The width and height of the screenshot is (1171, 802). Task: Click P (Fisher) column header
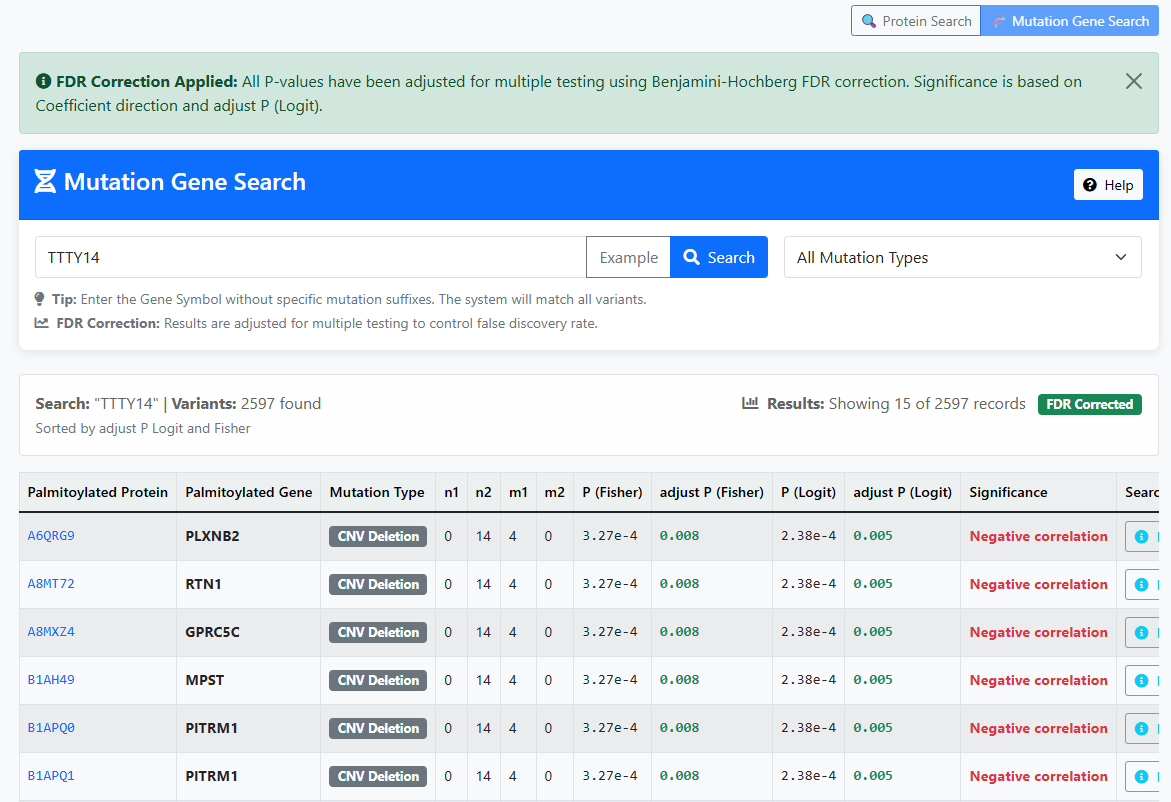pos(612,492)
